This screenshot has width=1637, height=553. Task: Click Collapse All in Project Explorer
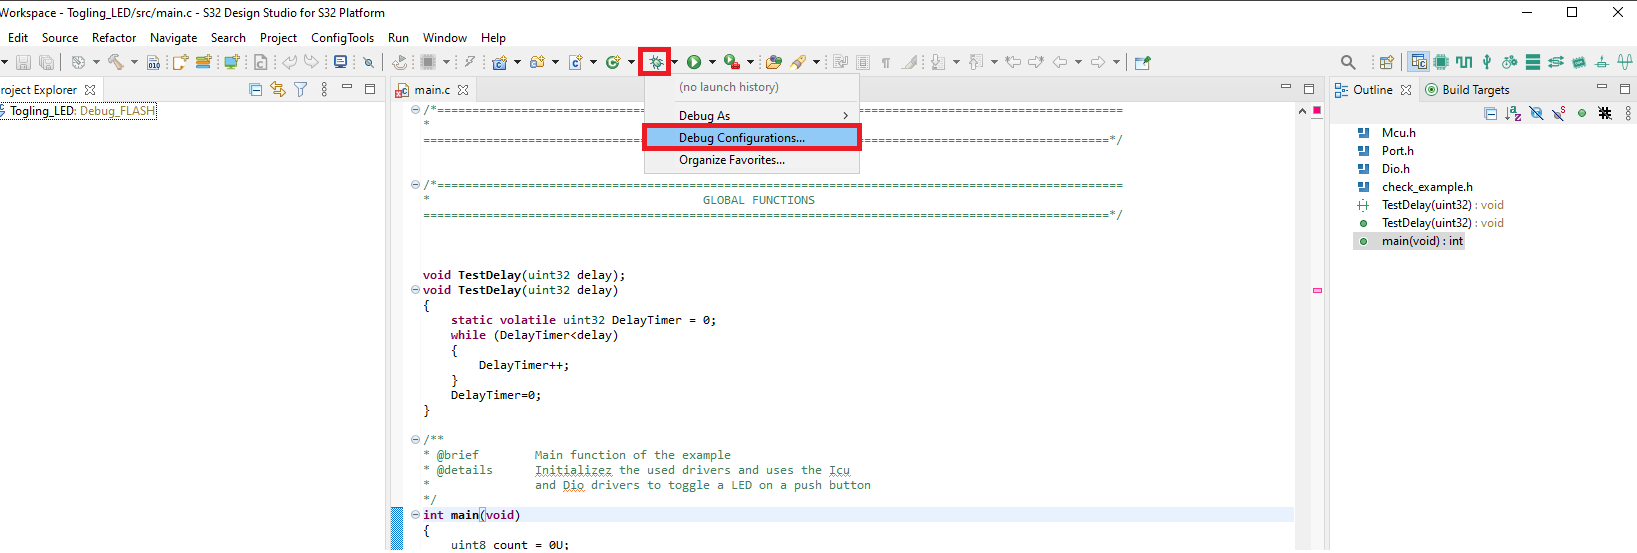click(x=255, y=89)
